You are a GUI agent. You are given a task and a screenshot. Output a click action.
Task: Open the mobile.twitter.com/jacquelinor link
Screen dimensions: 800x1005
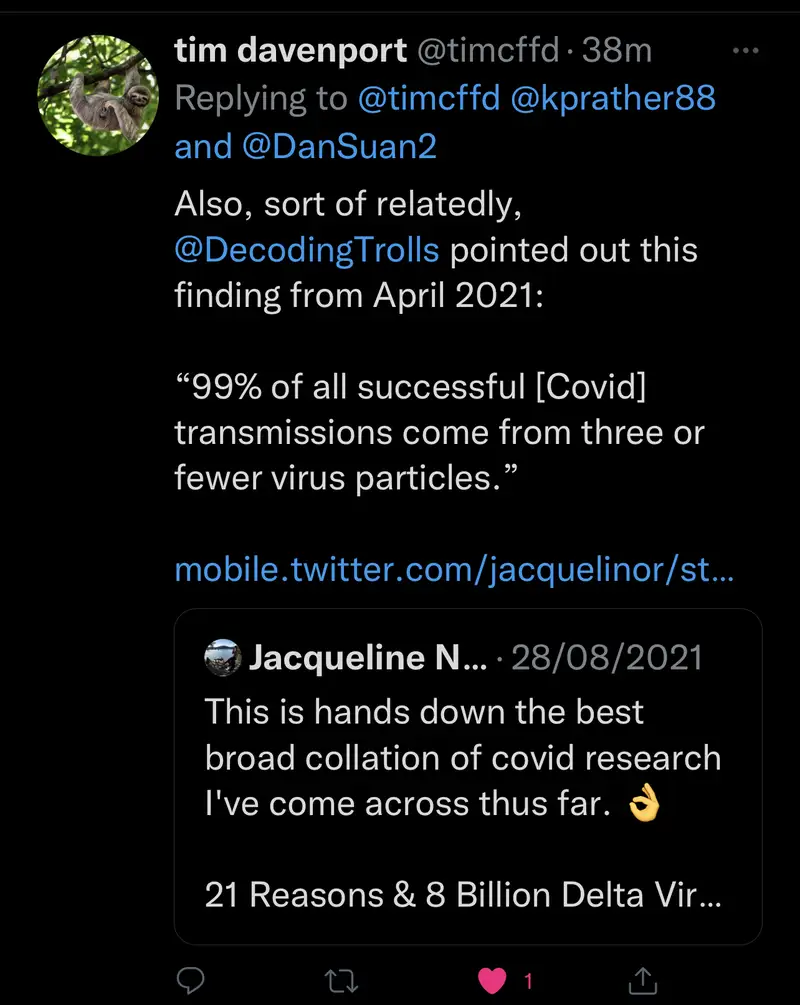454,570
